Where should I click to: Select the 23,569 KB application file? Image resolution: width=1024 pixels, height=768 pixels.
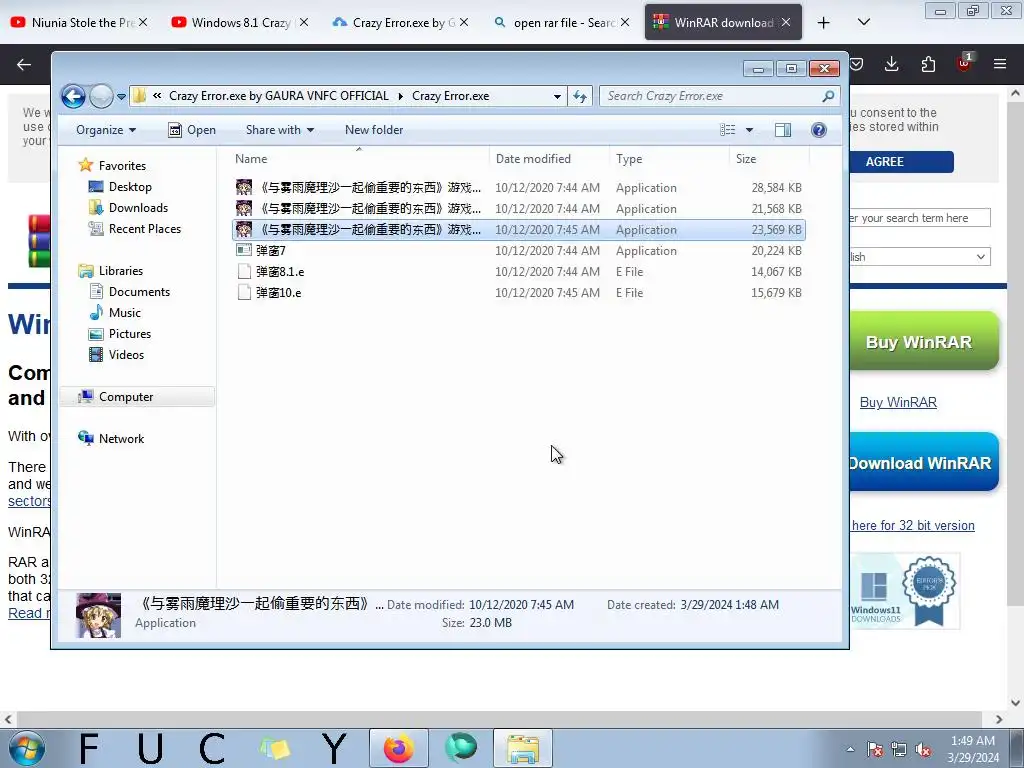(519, 230)
